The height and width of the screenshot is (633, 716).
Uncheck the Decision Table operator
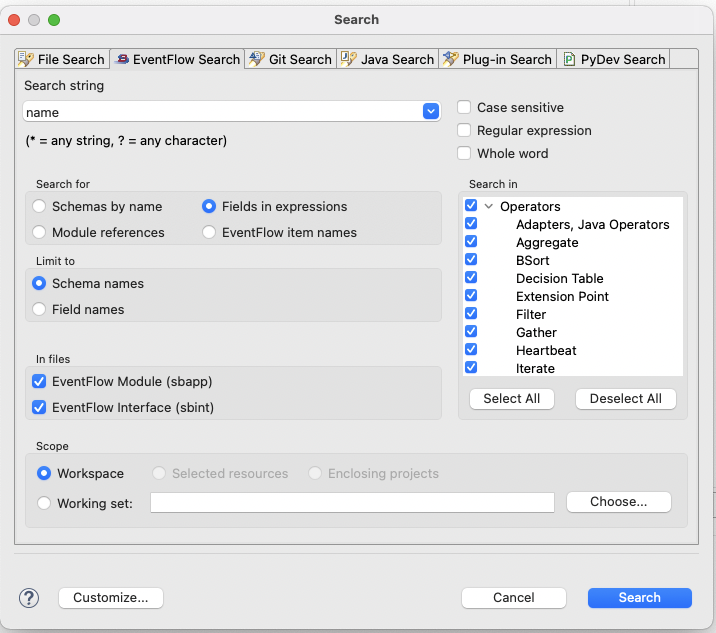pos(471,278)
